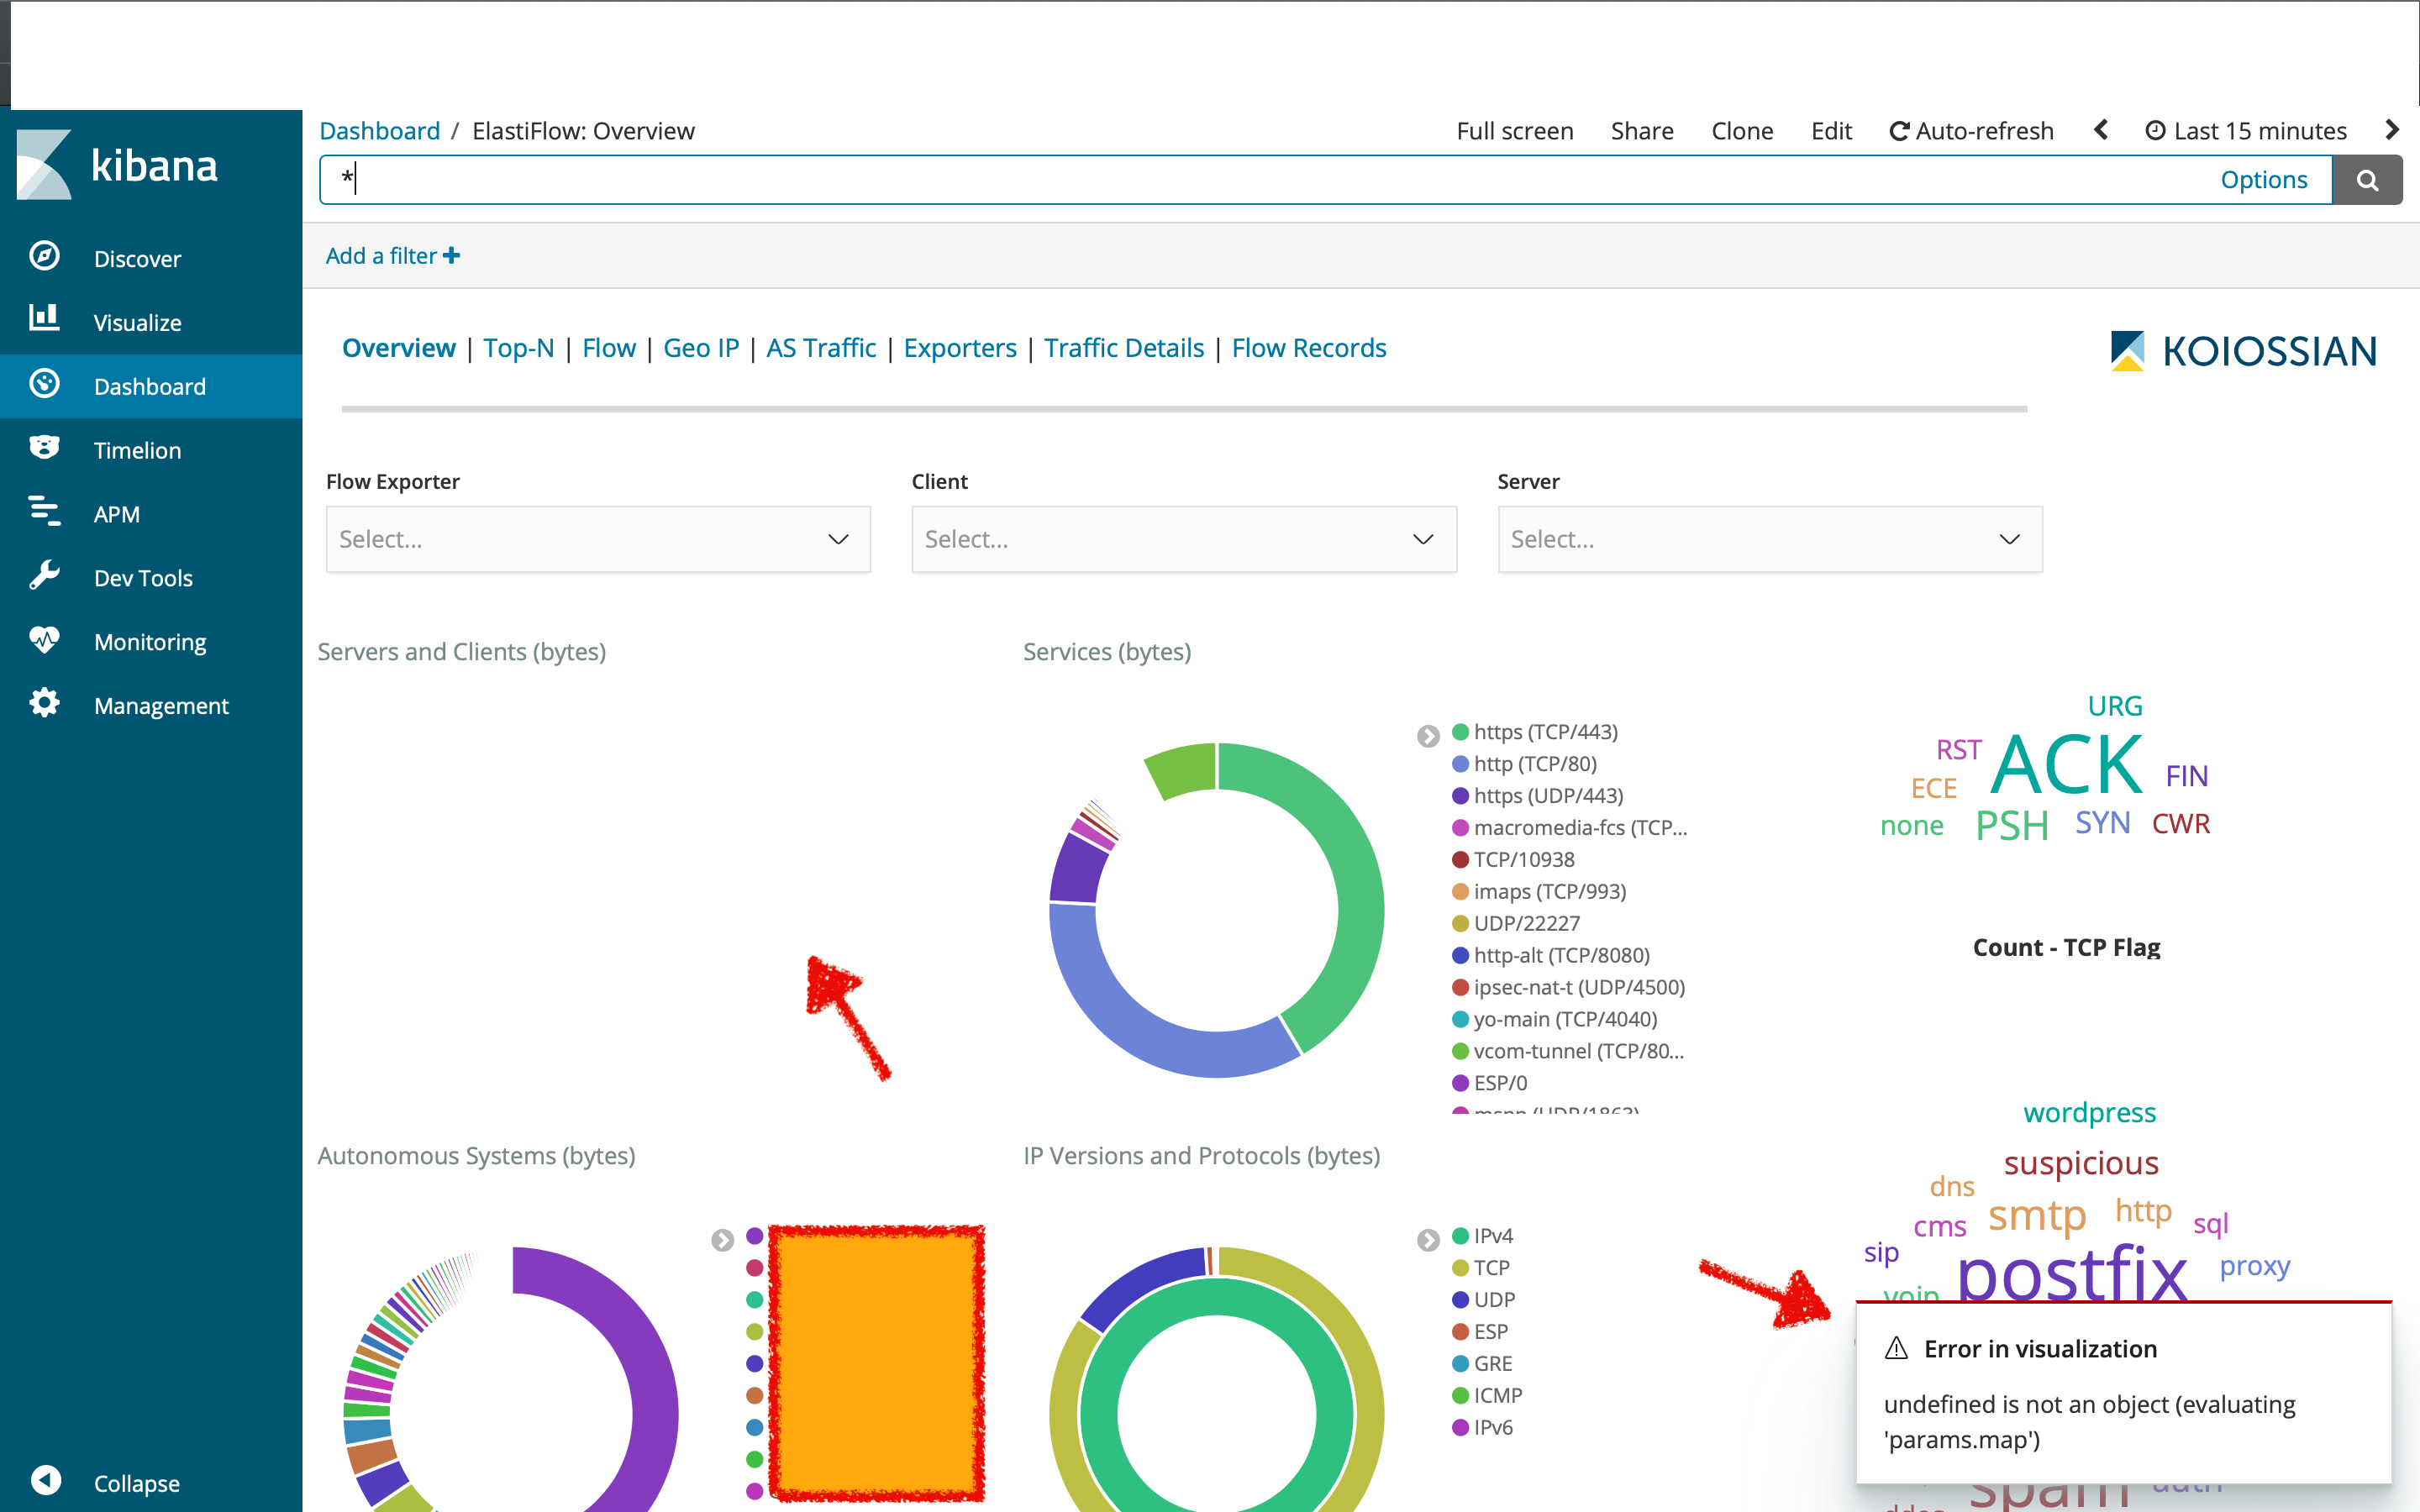Open the Server selection dropdown
The height and width of the screenshot is (1512, 2420).
1768,539
